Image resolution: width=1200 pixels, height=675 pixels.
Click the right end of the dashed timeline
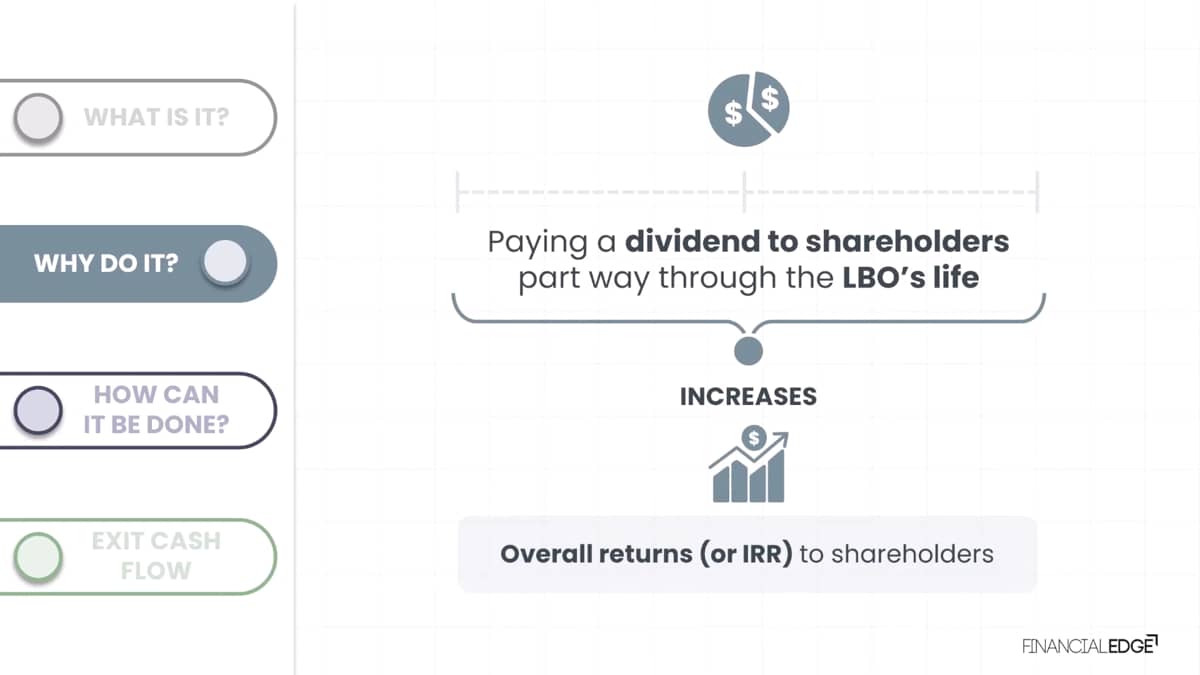[x=1038, y=191]
